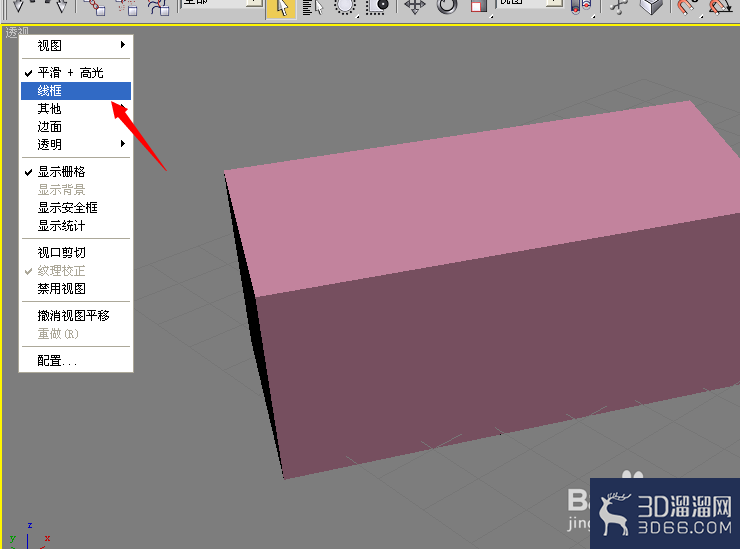Select 禁用视图 to disable viewport
Image resolution: width=740 pixels, height=549 pixels.
tap(76, 288)
